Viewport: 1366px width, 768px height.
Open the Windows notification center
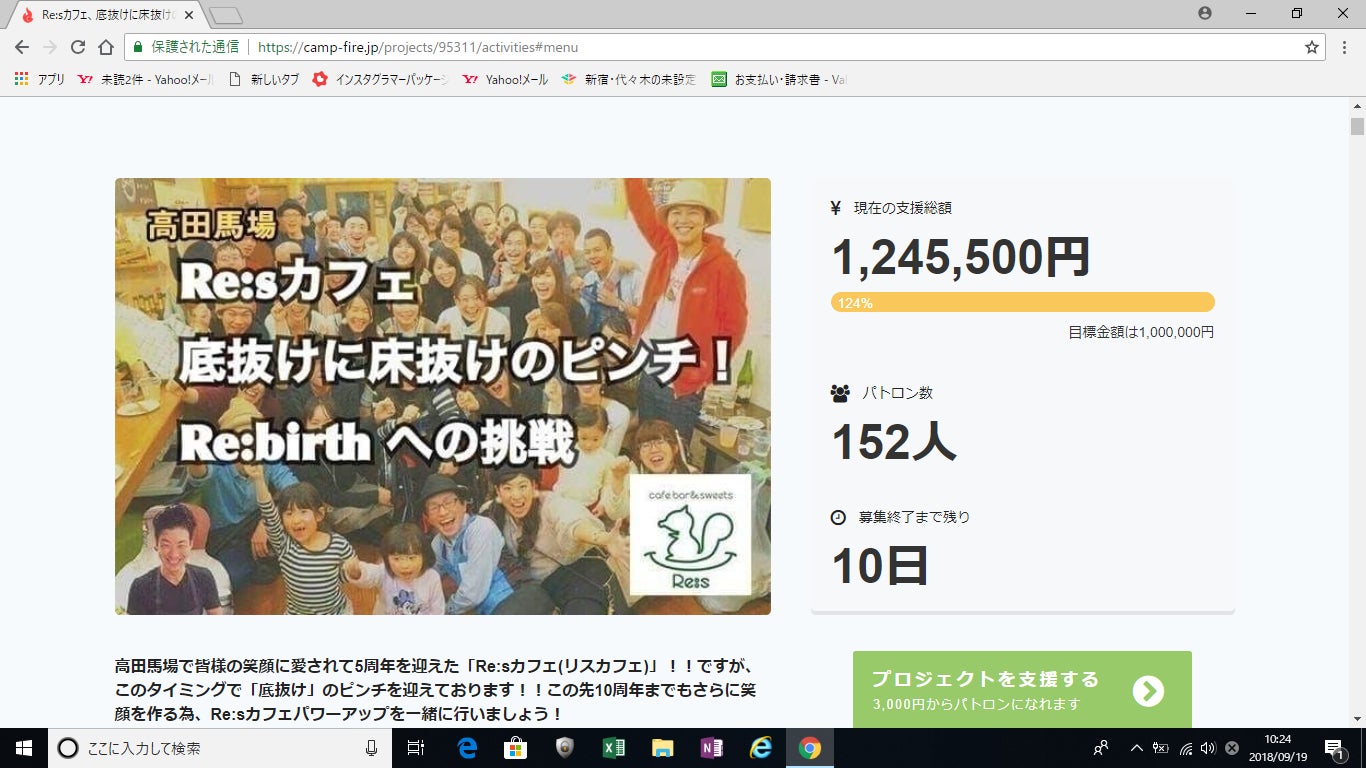point(1333,748)
